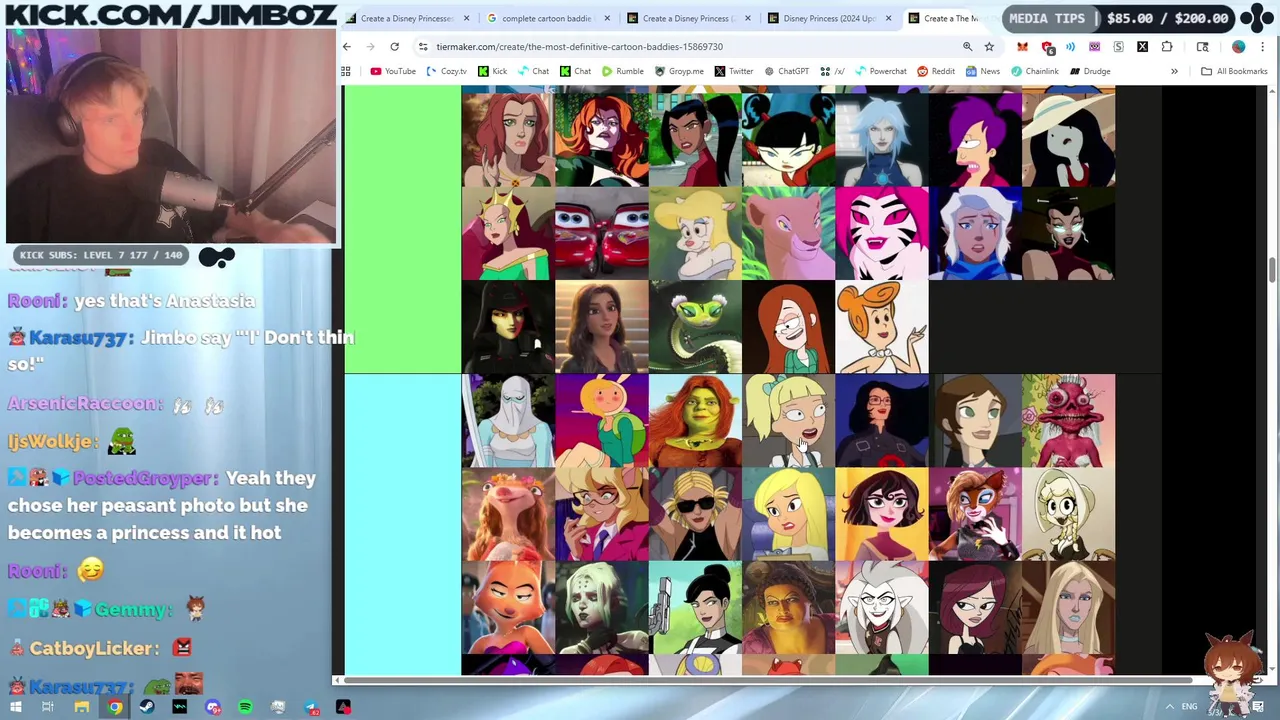
Task: Pick the bunny-hat Fionna image
Action: point(601,421)
